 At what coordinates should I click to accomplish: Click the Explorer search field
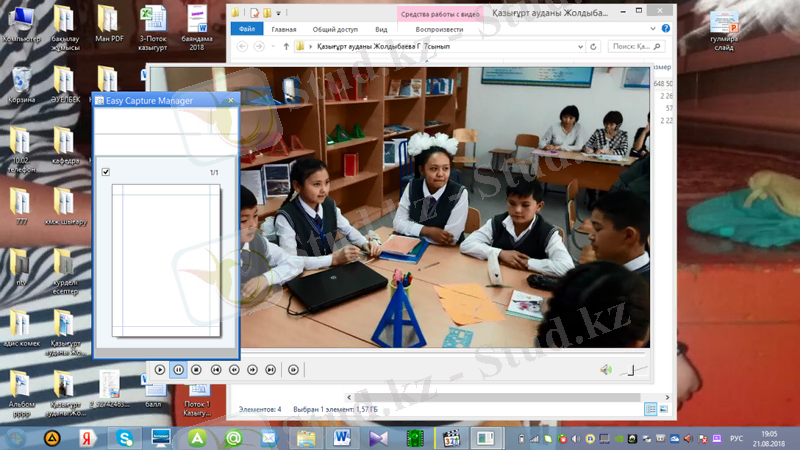[633, 46]
